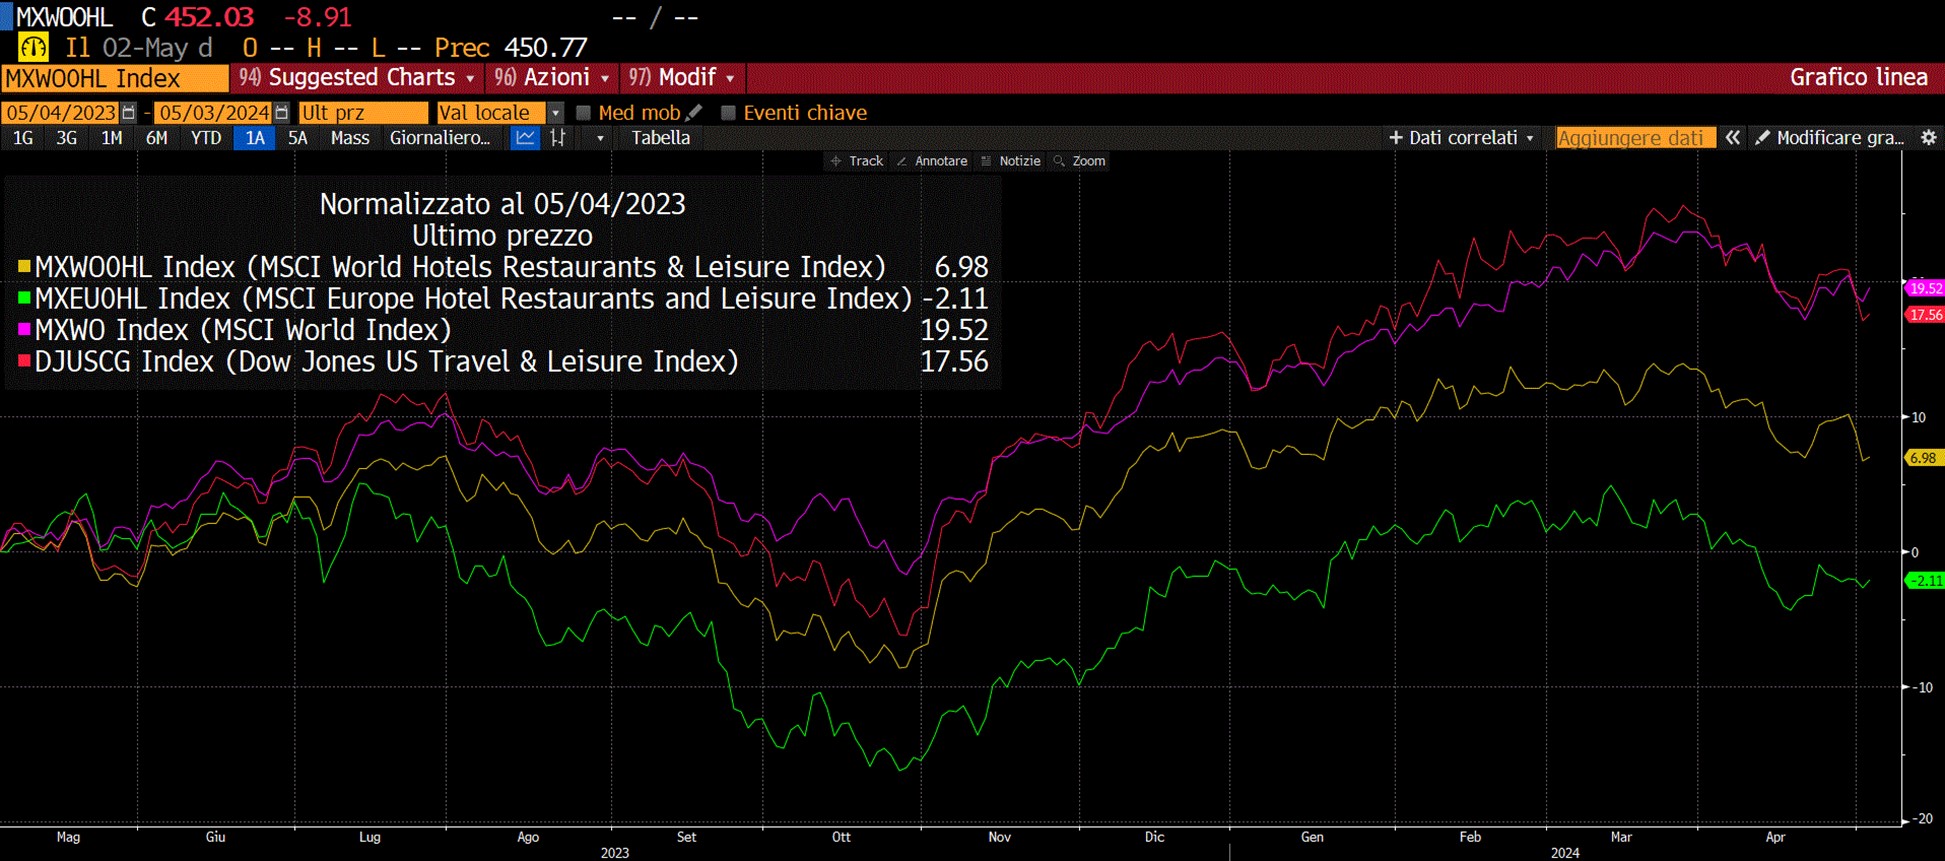Select the 1G time range
This screenshot has height=861, width=1945.
(x=23, y=138)
